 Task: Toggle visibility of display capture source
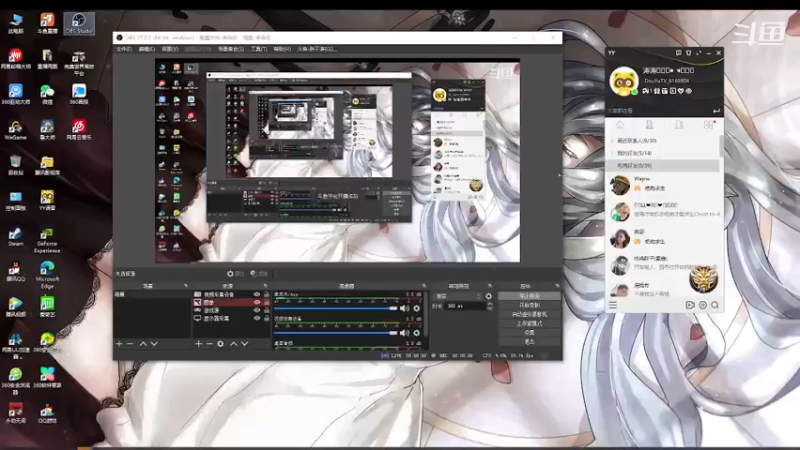(x=257, y=318)
